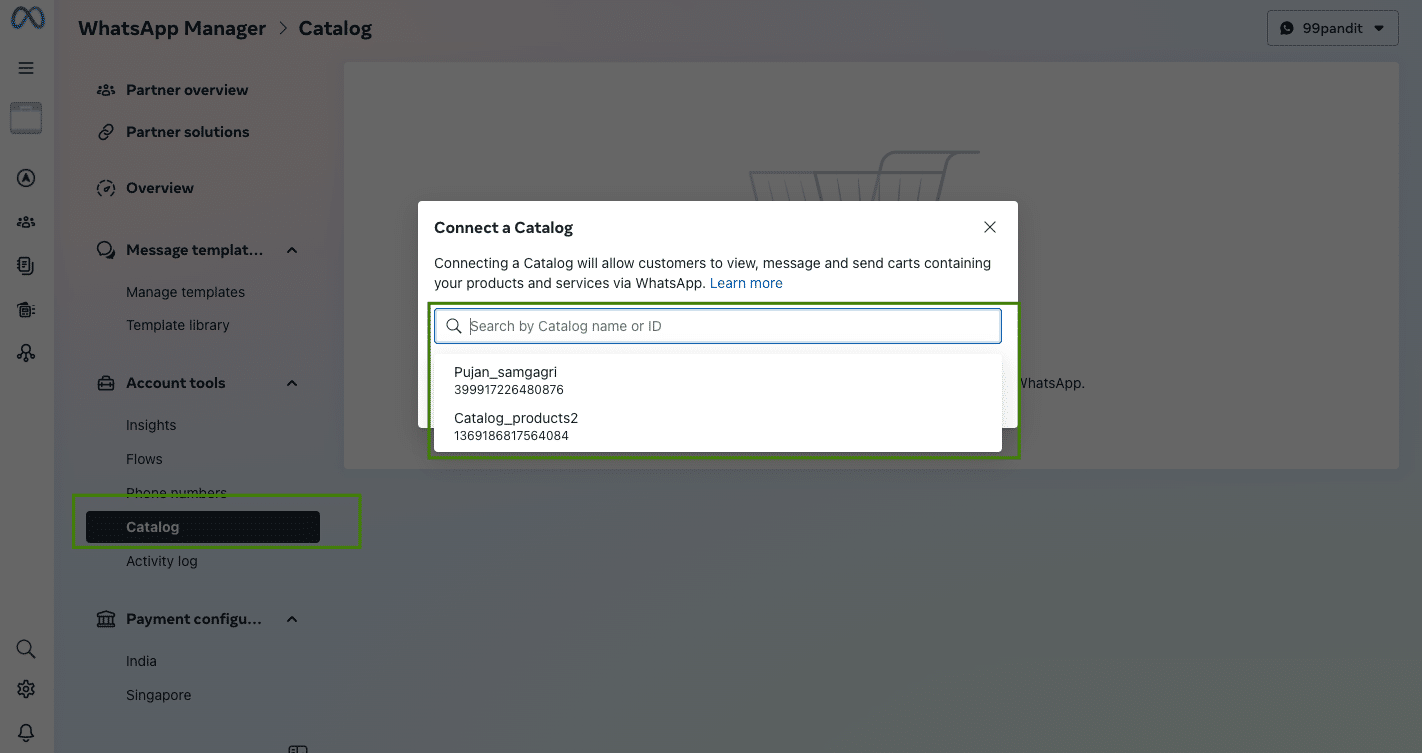This screenshot has width=1422, height=753.
Task: Click the Partner solutions link icon
Action: (106, 132)
